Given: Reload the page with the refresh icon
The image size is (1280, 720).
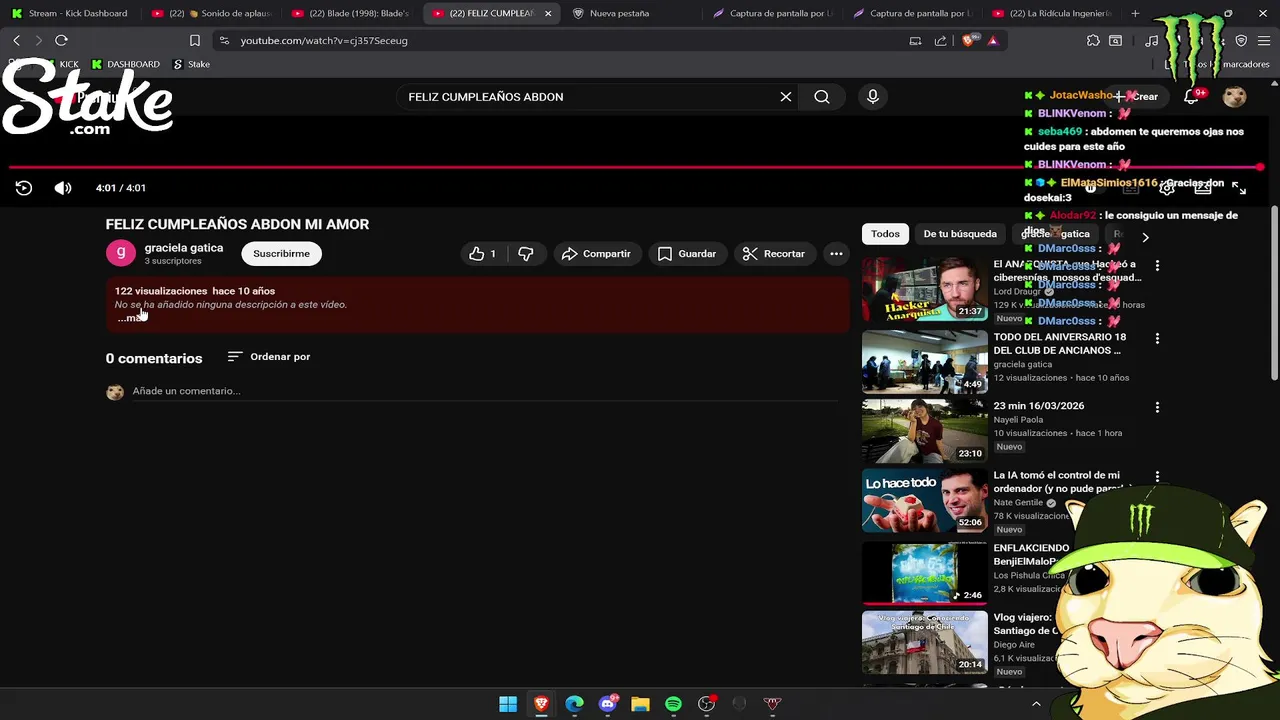Looking at the screenshot, I should coord(61,40).
